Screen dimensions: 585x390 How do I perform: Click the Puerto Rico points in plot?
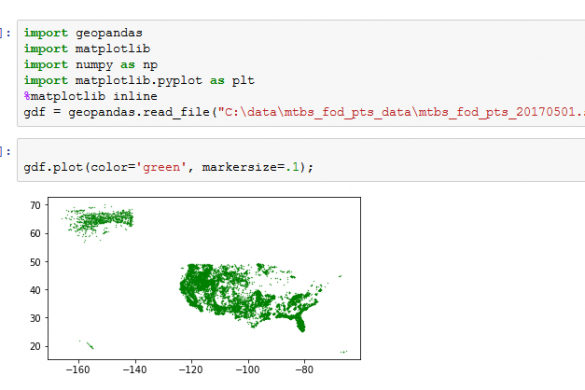click(x=344, y=352)
